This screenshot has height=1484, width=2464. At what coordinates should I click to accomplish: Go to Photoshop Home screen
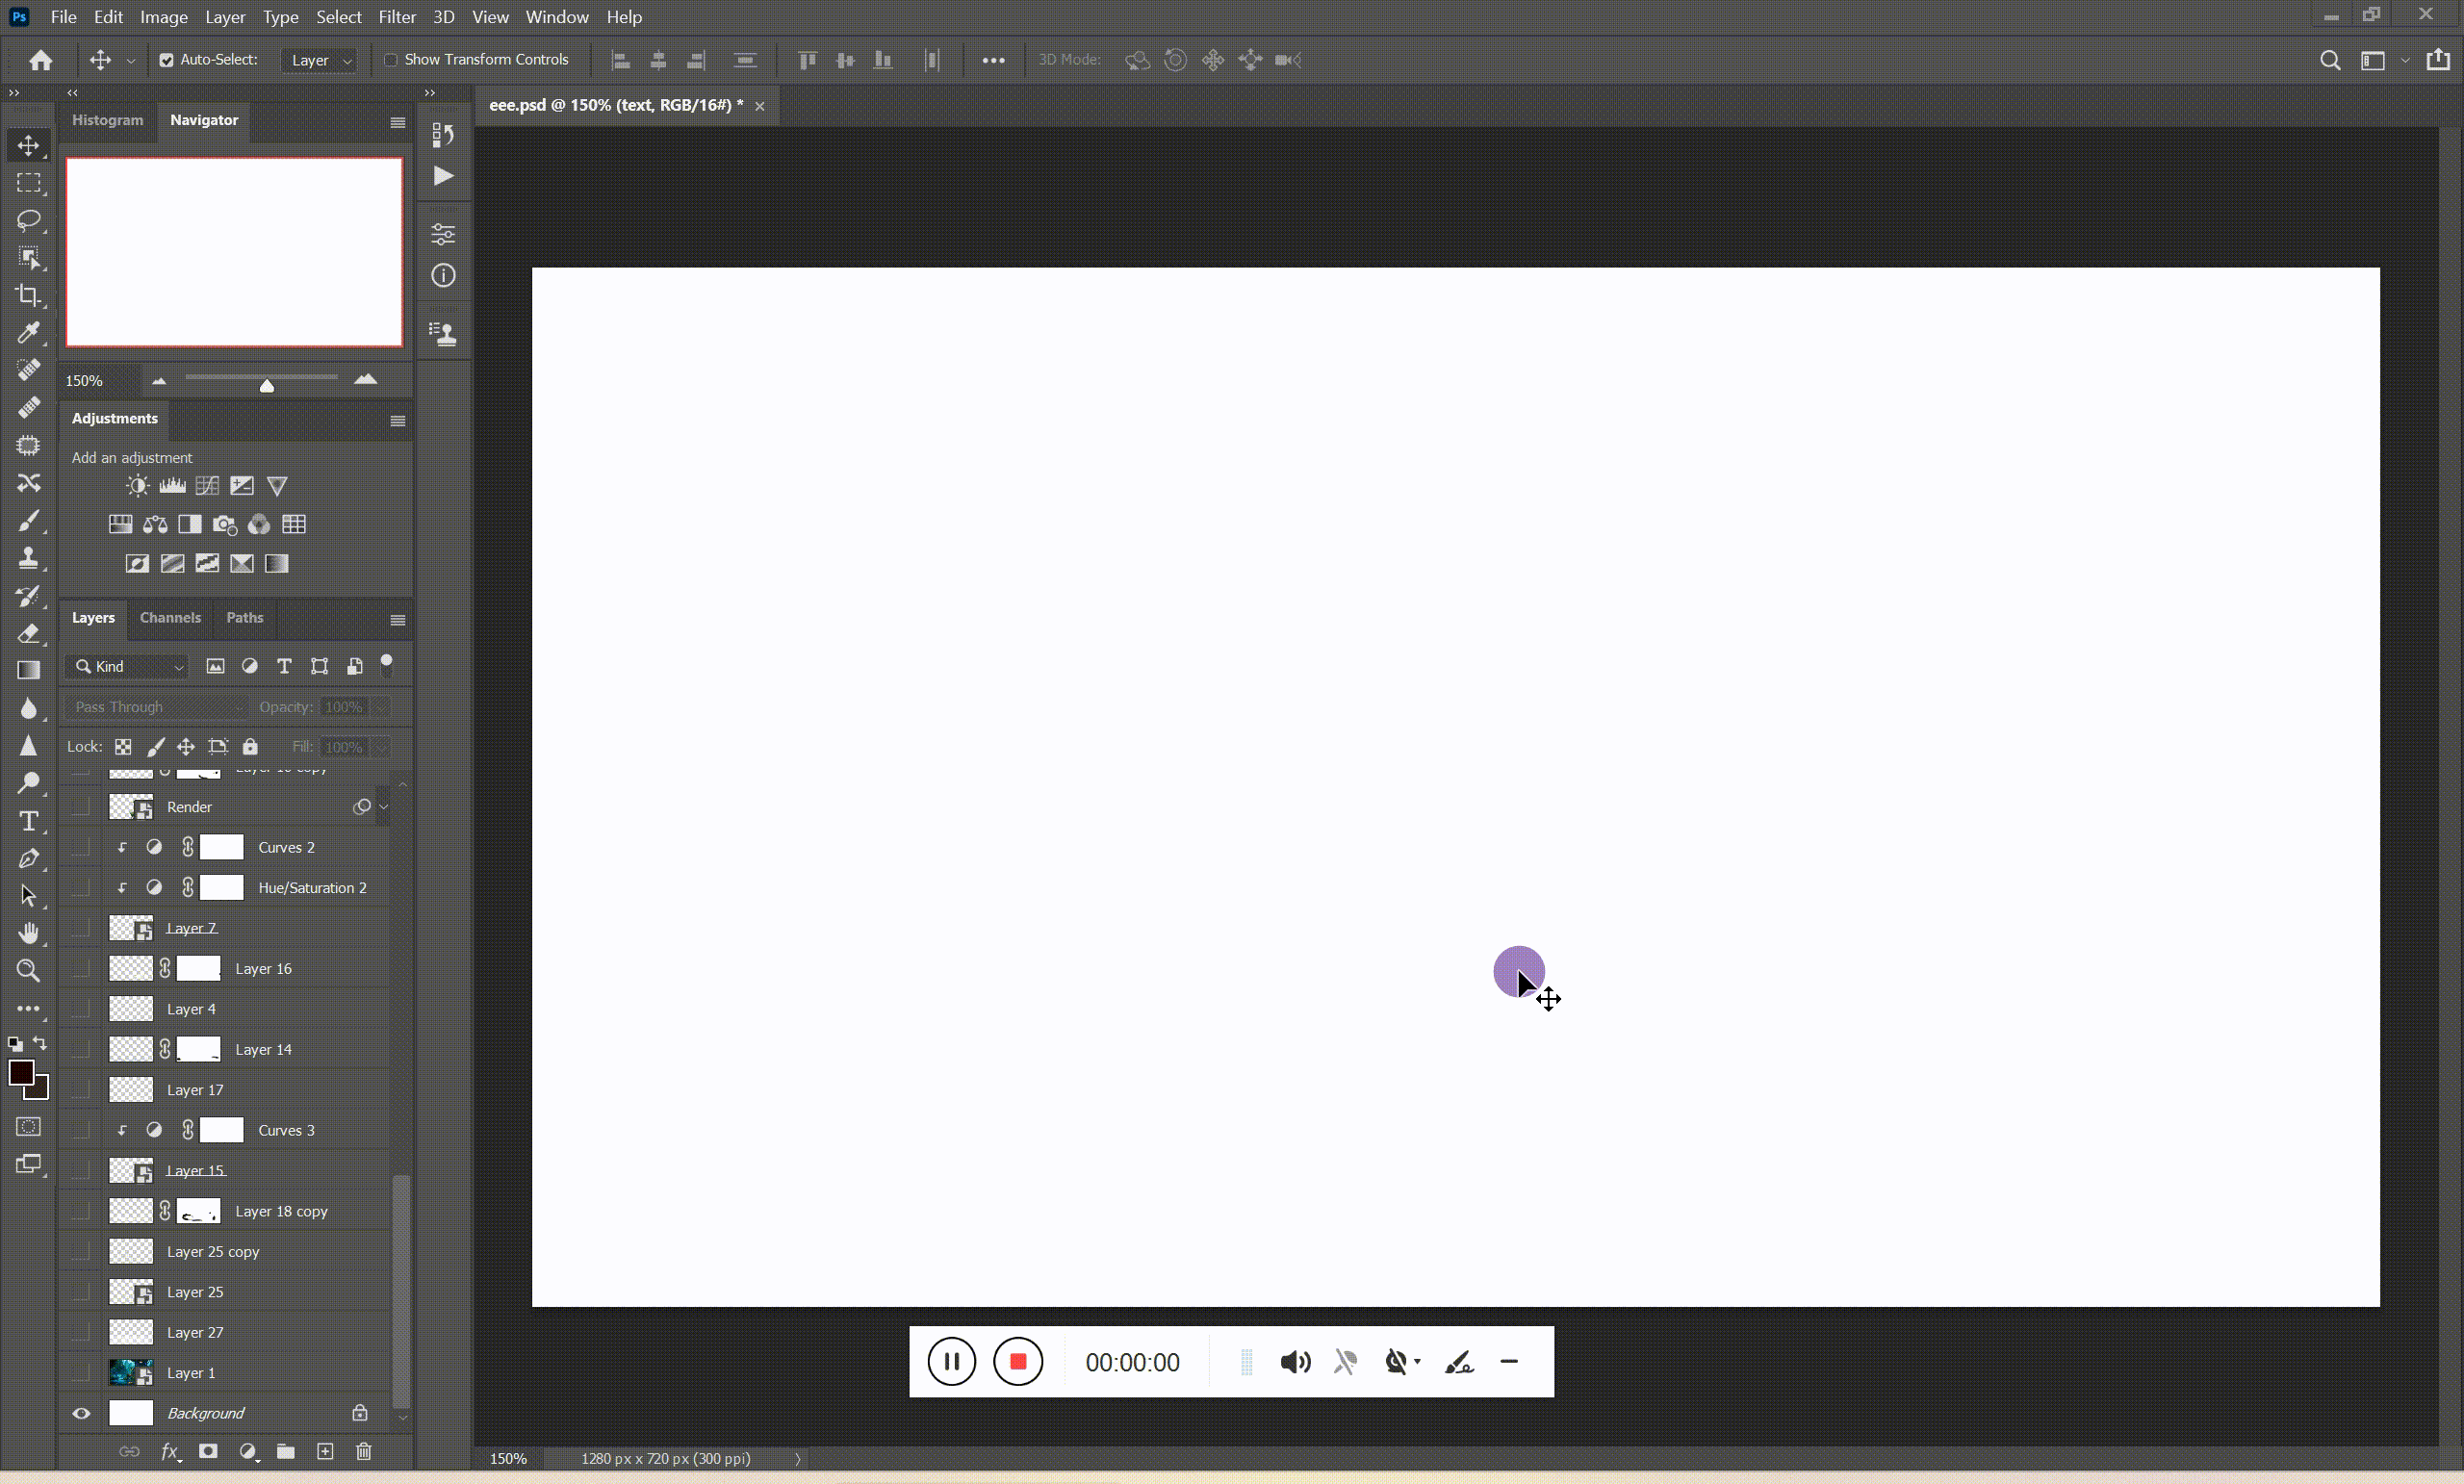point(41,60)
